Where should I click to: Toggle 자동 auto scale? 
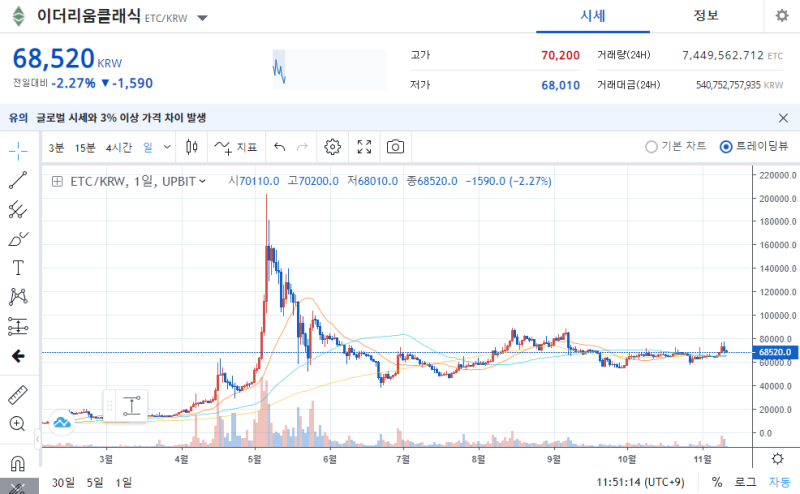click(780, 482)
